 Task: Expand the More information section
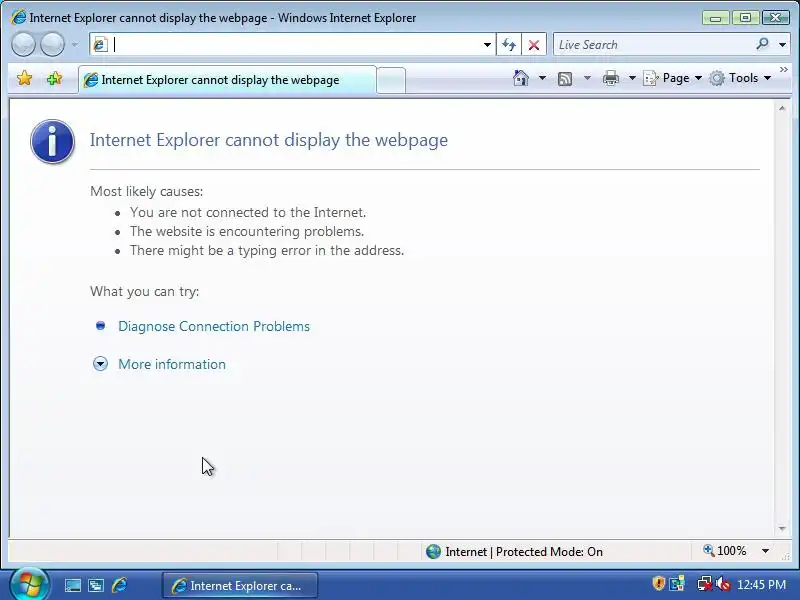click(172, 364)
